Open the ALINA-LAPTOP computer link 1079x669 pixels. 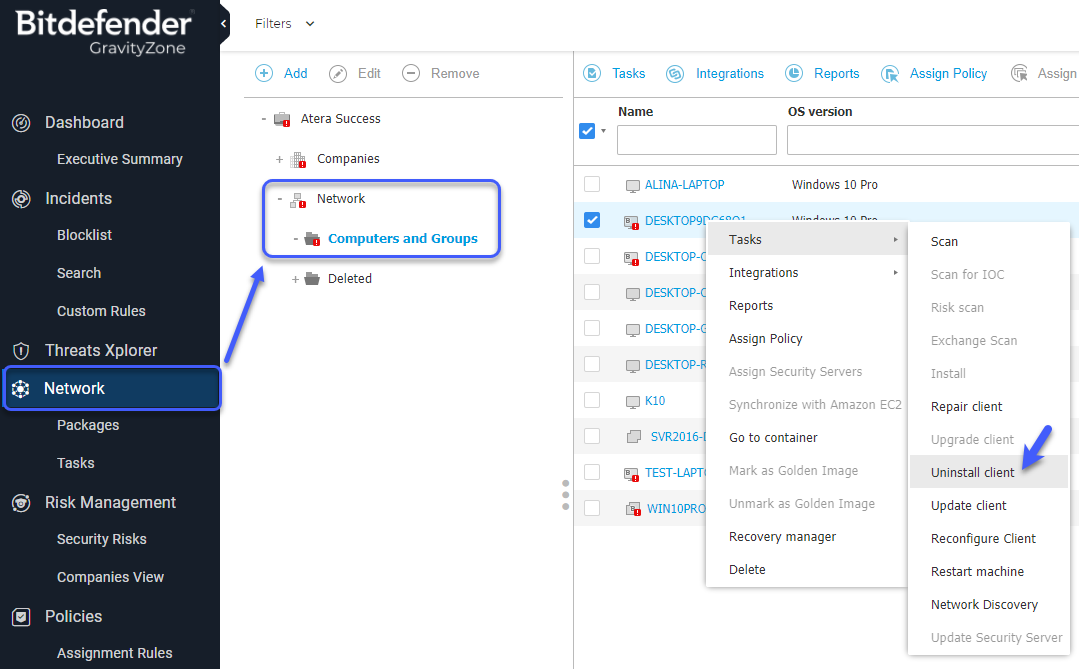point(684,184)
